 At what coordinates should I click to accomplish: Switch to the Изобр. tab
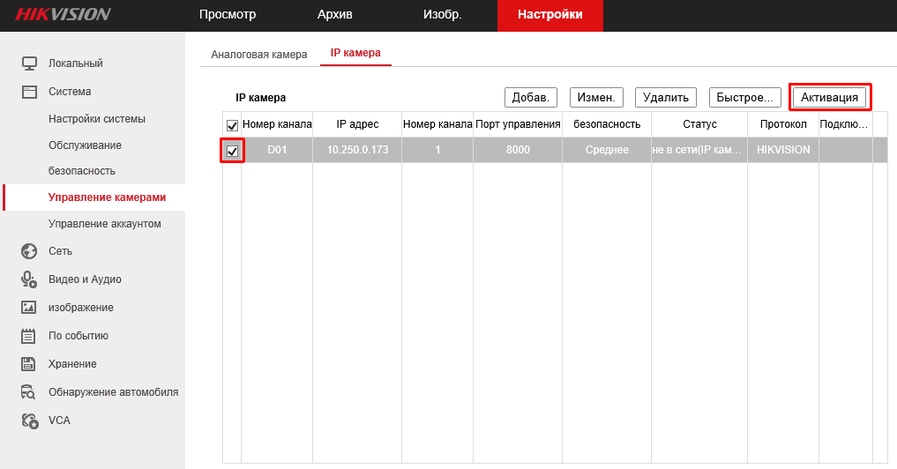click(442, 15)
